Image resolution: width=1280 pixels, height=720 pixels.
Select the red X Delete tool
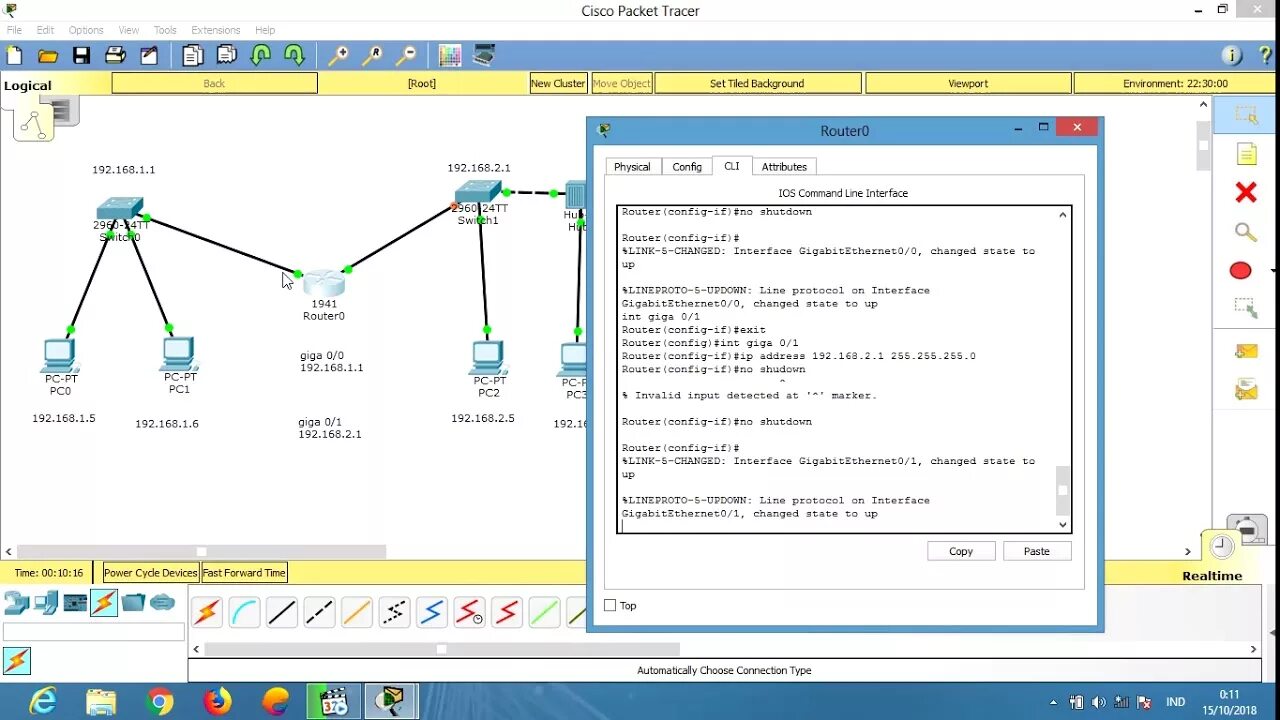tap(1246, 192)
